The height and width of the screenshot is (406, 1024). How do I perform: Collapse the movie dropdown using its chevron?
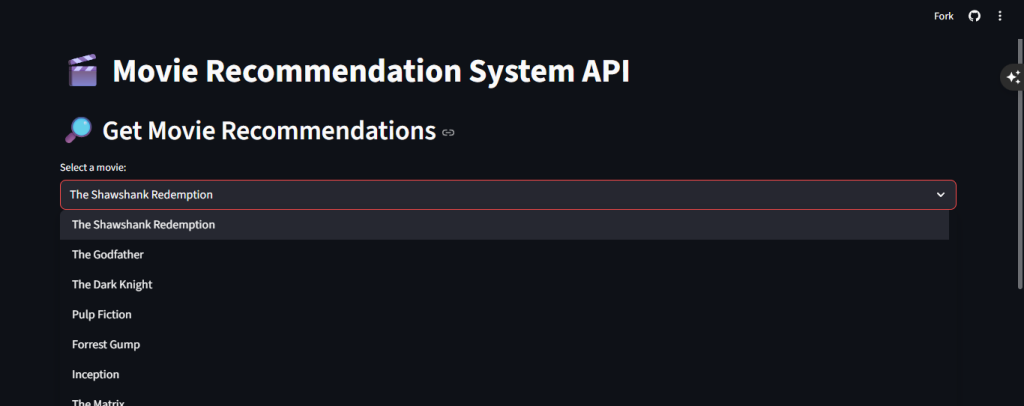pyautogui.click(x=940, y=195)
